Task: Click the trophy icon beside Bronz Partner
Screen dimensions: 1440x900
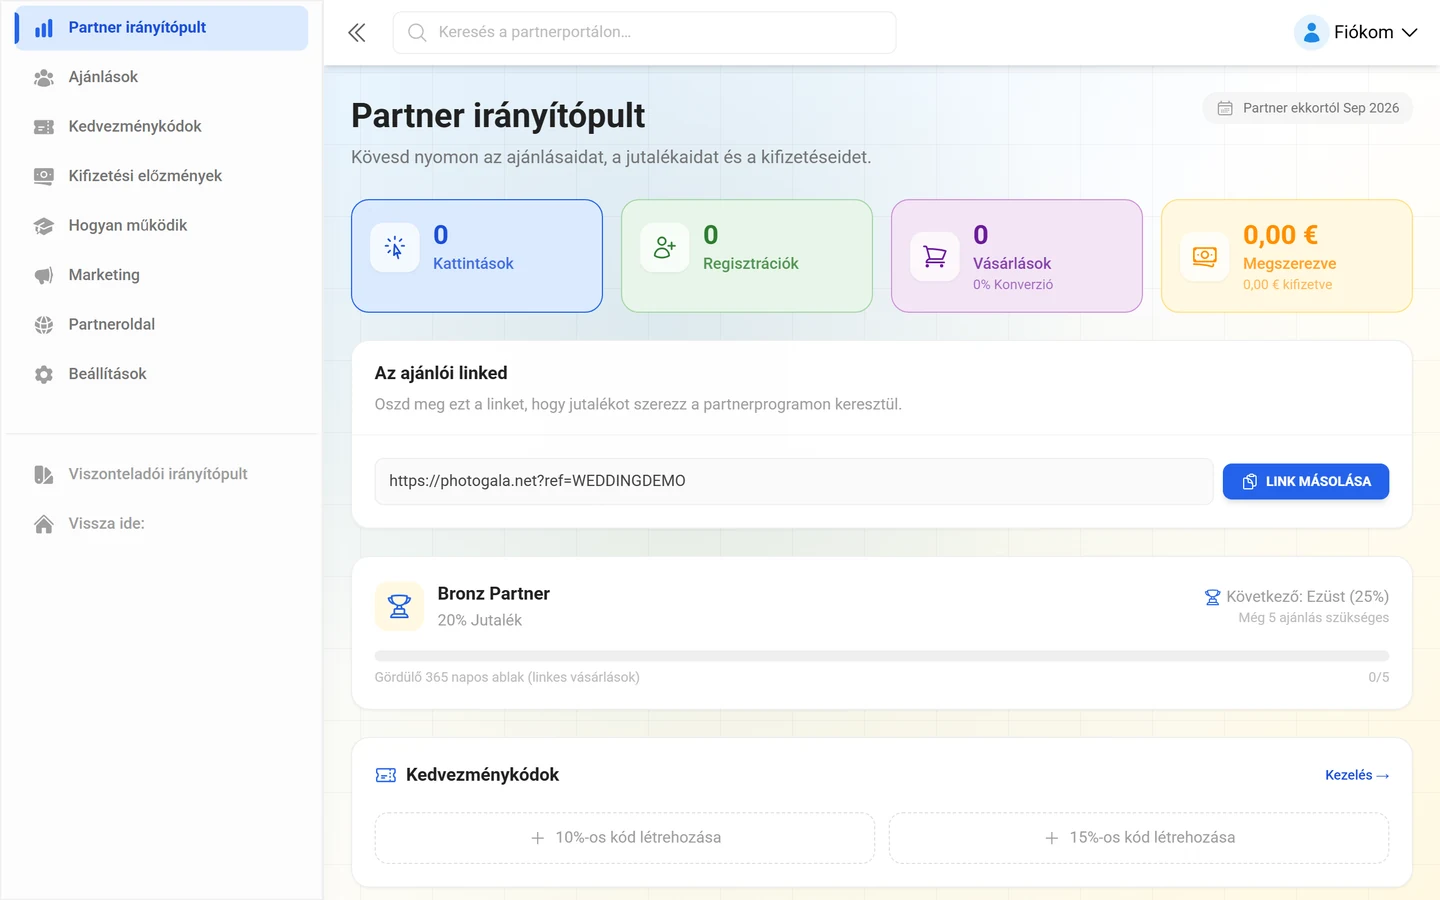Action: (x=399, y=606)
